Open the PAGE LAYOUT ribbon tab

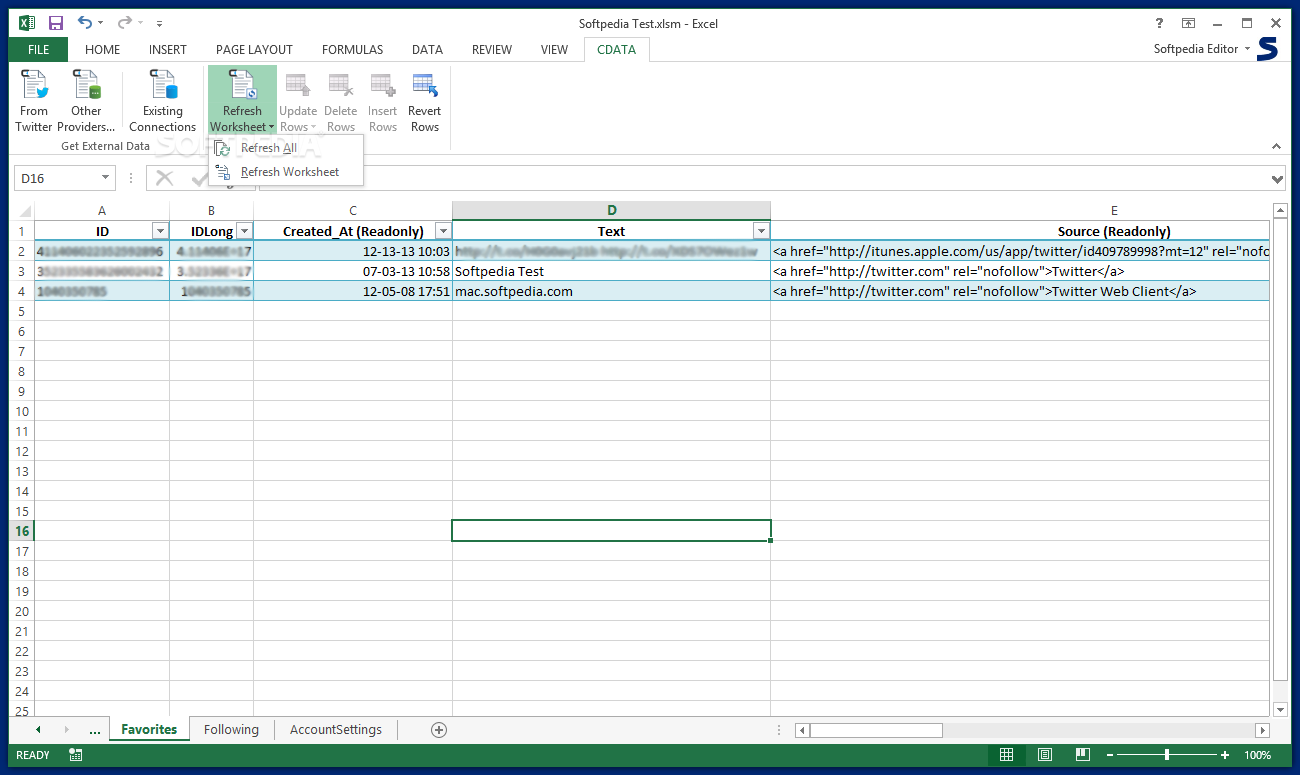click(x=254, y=49)
